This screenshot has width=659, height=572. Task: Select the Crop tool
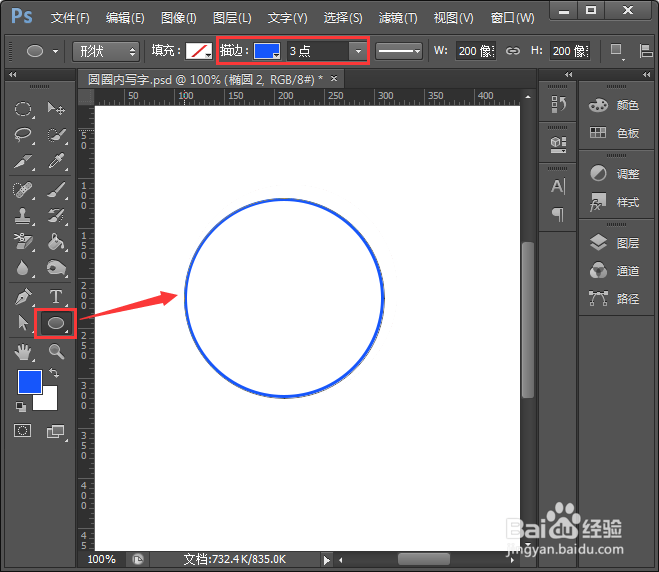click(23, 161)
